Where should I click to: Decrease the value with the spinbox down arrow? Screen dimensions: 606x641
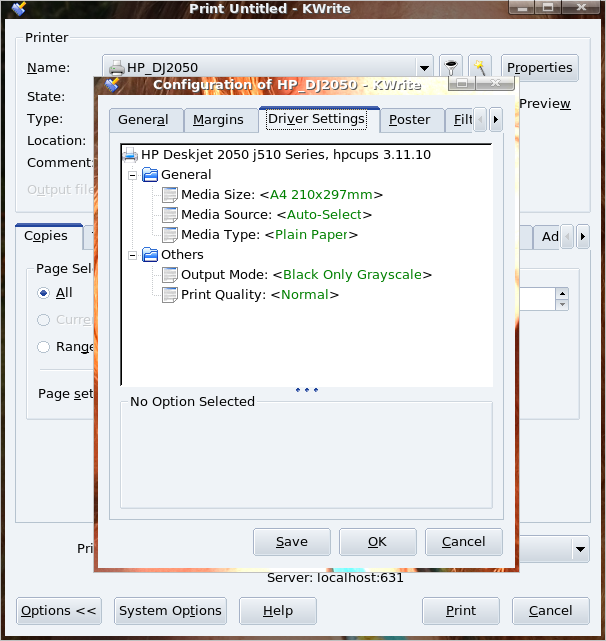562,305
